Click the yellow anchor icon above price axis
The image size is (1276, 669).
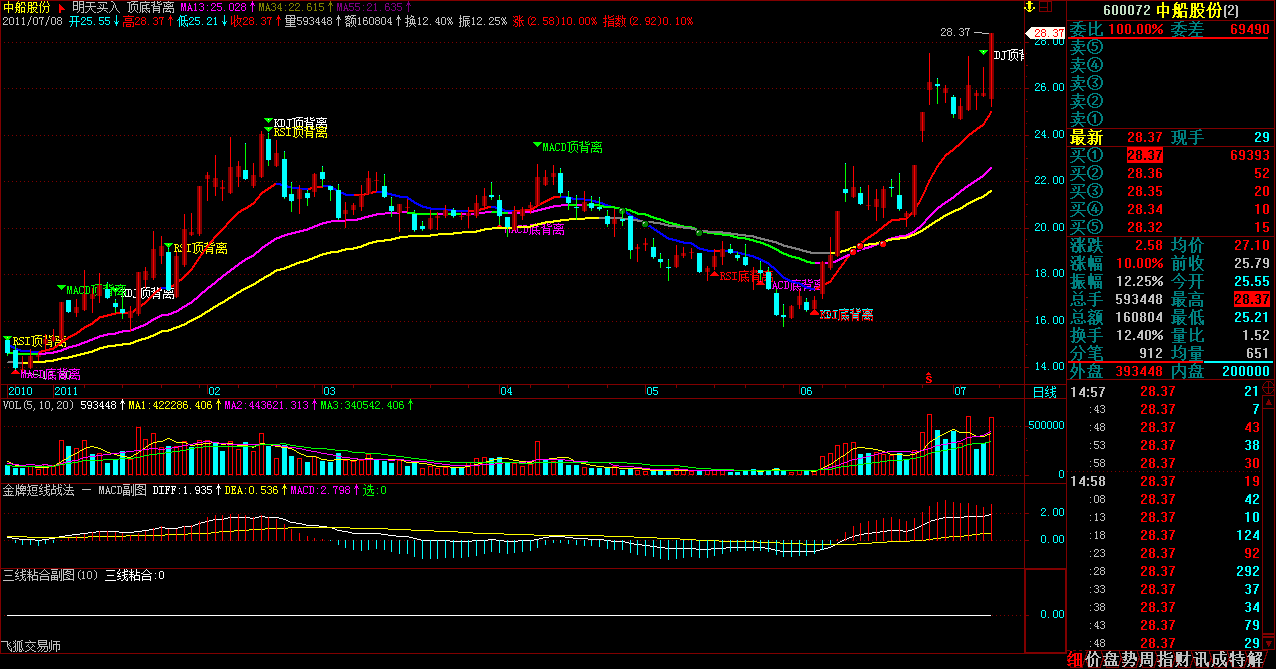point(1030,7)
